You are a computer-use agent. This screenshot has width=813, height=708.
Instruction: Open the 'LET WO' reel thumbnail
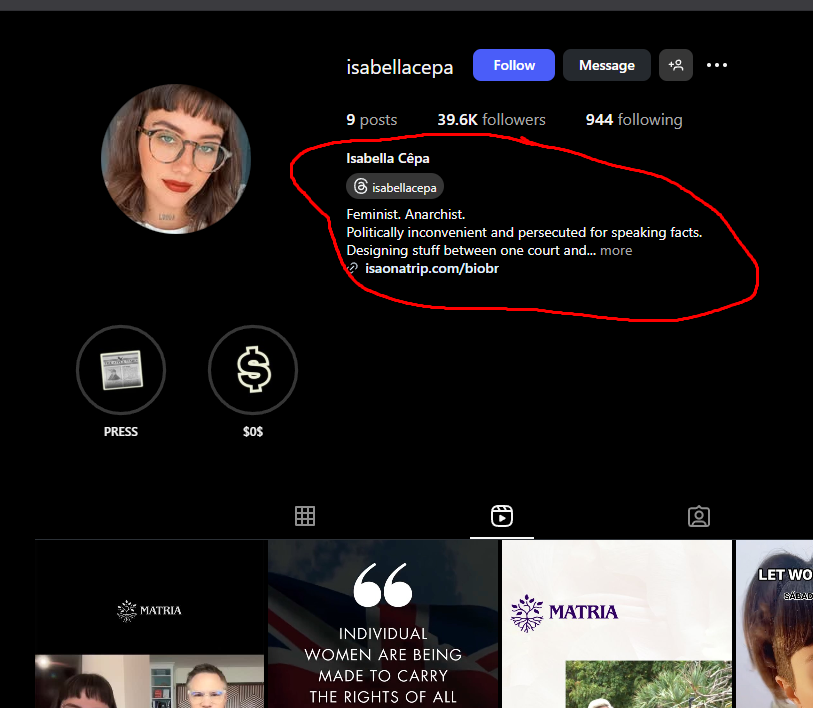775,624
